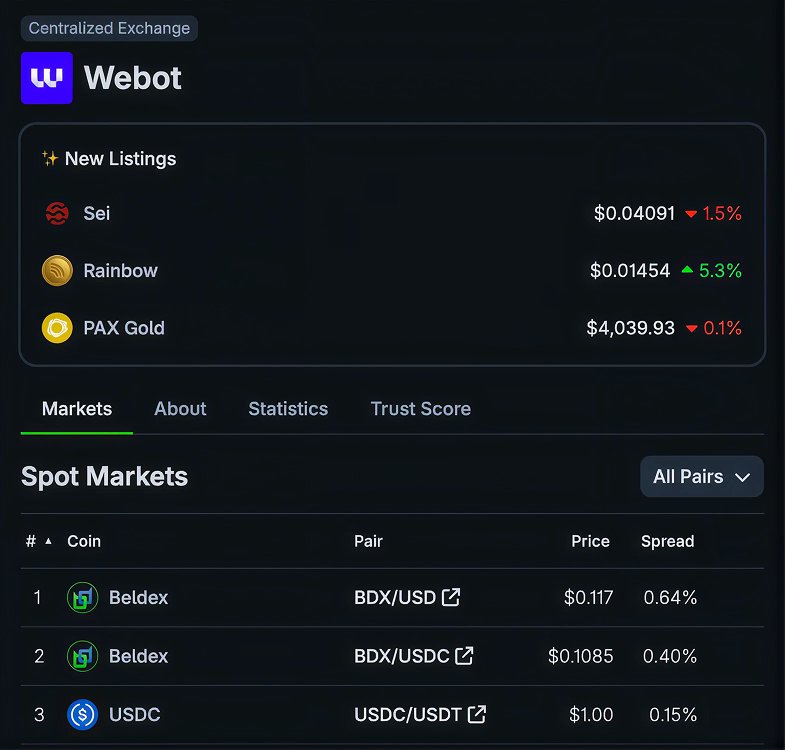Open the Trust Score tab
Screen dimensions: 786x750
click(421, 409)
